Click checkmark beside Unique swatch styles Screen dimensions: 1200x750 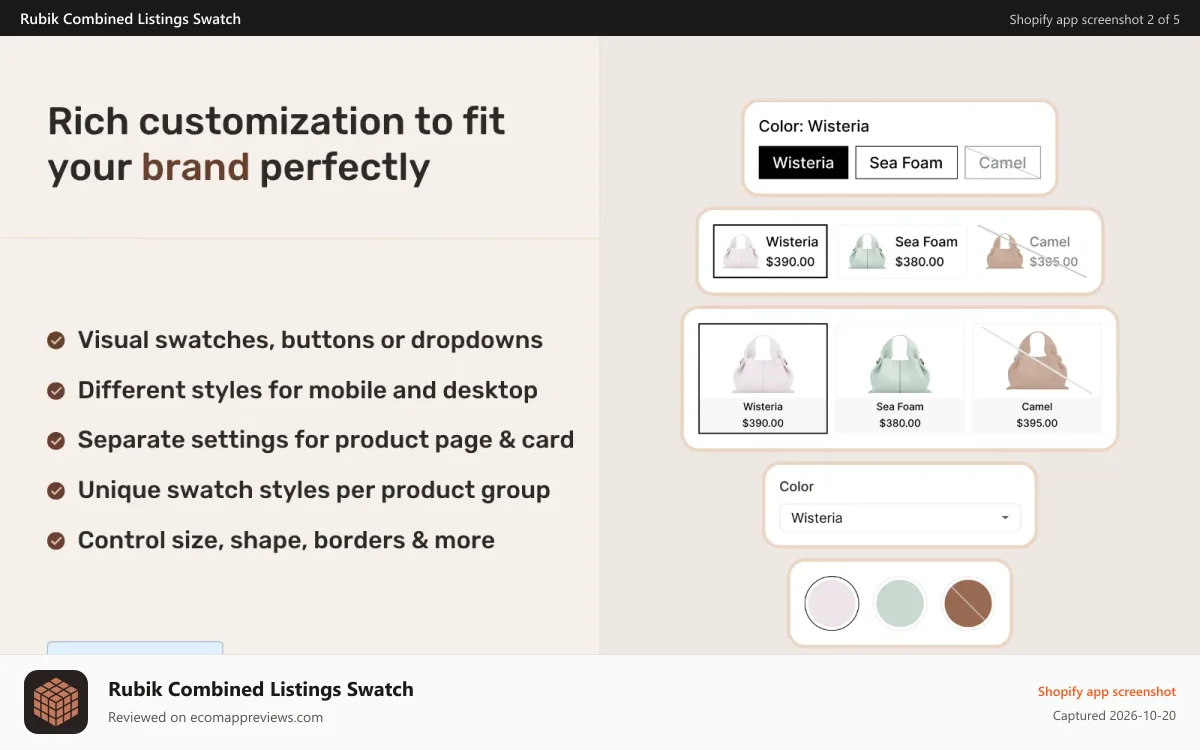pyautogui.click(x=57, y=490)
